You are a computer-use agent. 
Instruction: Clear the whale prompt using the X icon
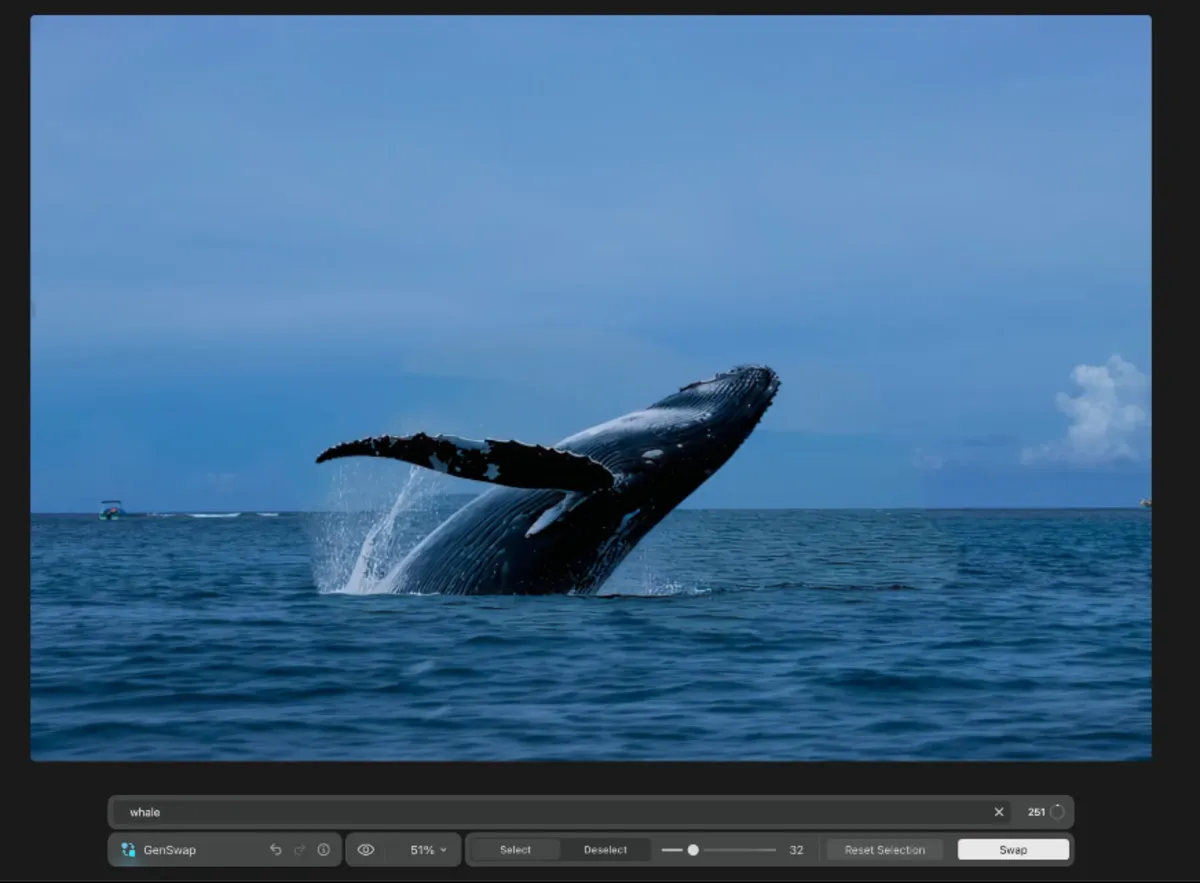click(x=999, y=811)
